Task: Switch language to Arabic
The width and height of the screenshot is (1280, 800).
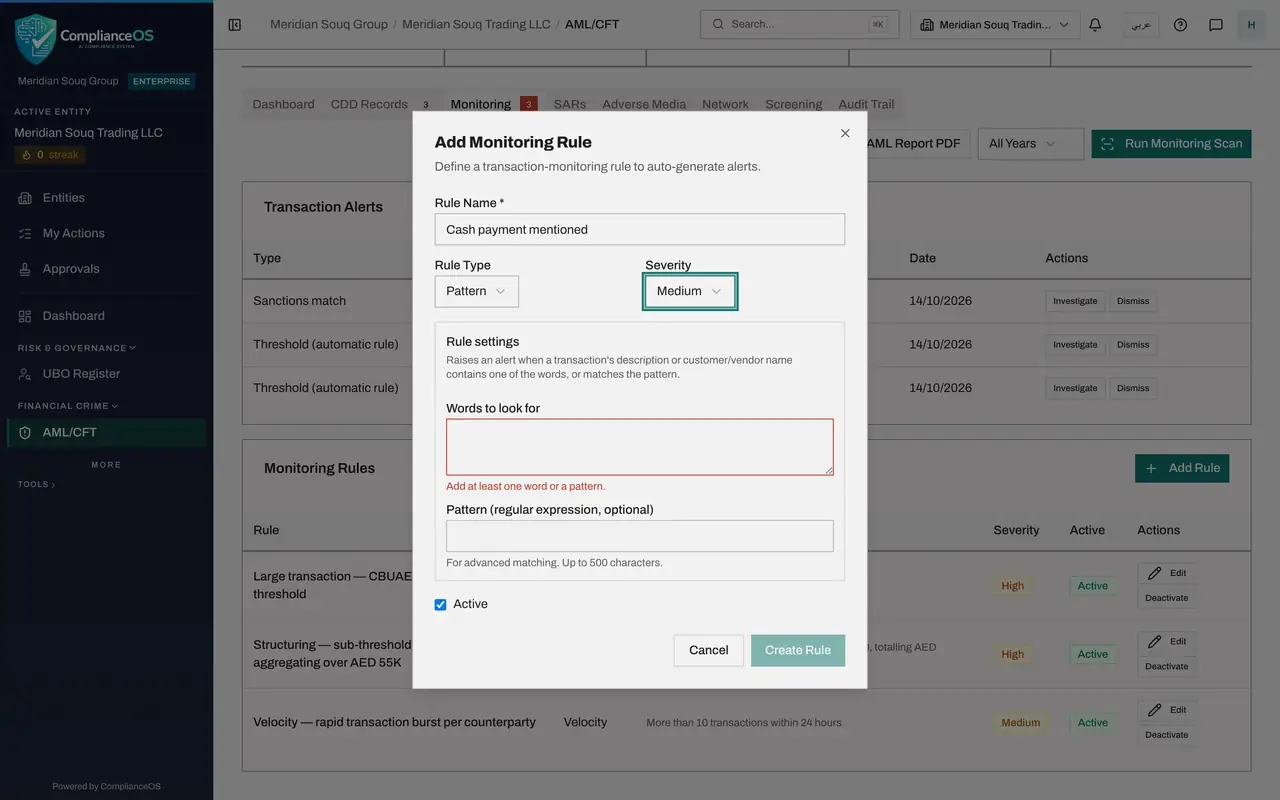Action: click(x=1140, y=25)
